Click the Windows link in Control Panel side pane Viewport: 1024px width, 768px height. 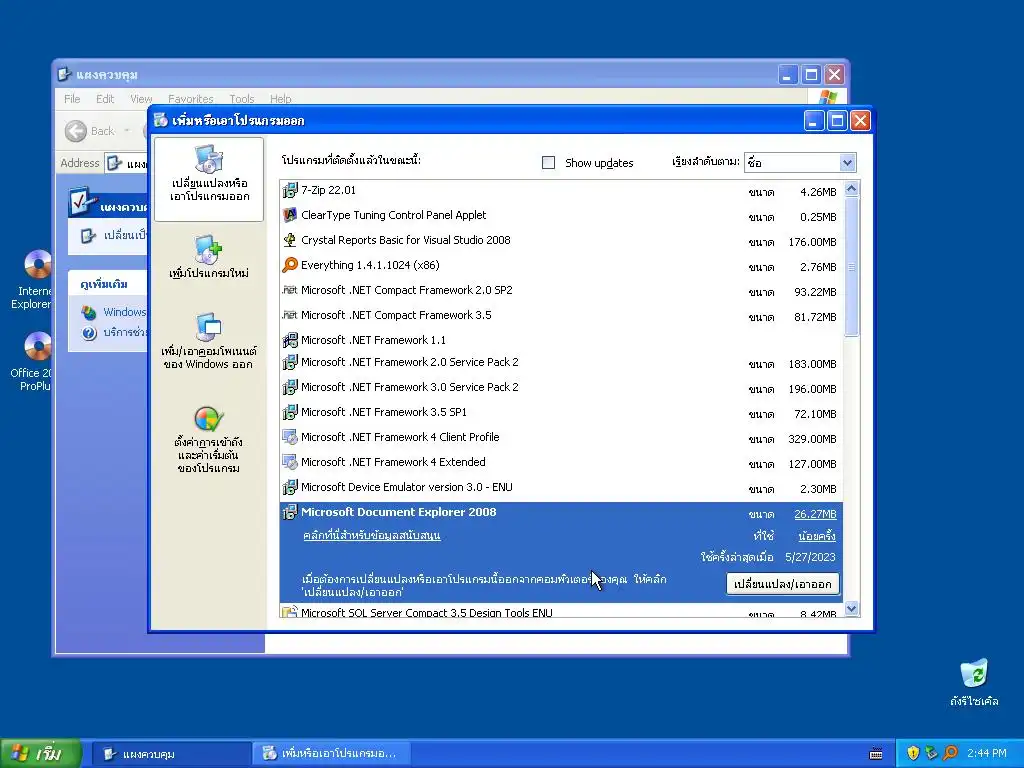pos(124,312)
